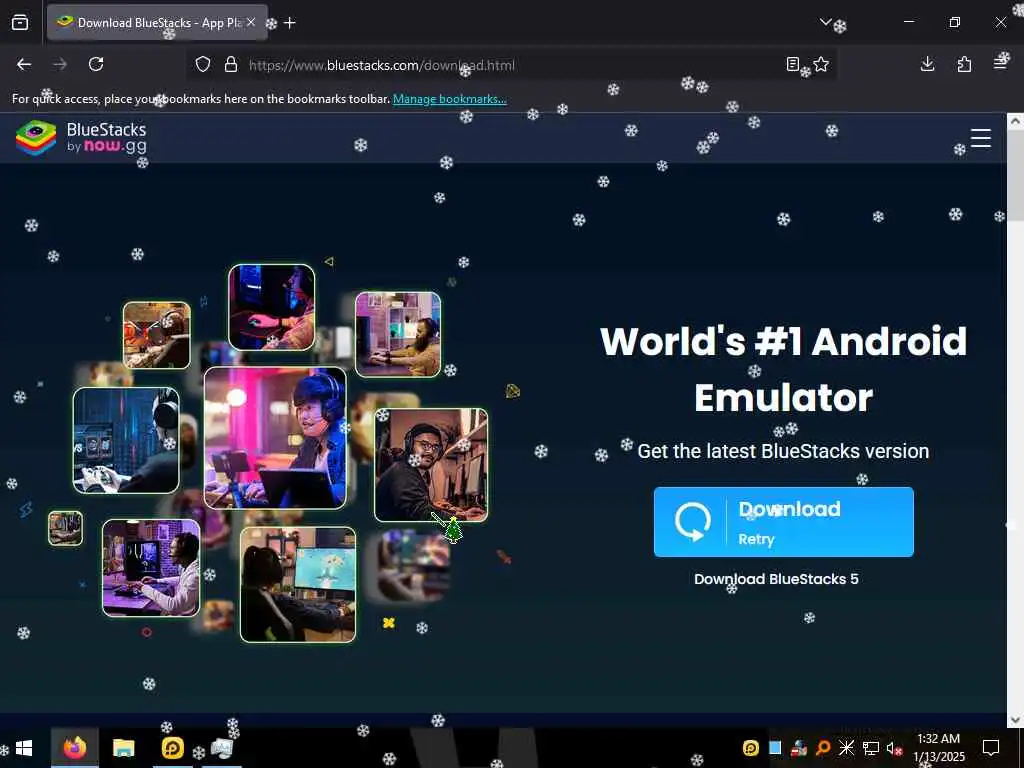The height and width of the screenshot is (768, 1024).
Task: Open the Windows notification center
Action: pos(991,748)
